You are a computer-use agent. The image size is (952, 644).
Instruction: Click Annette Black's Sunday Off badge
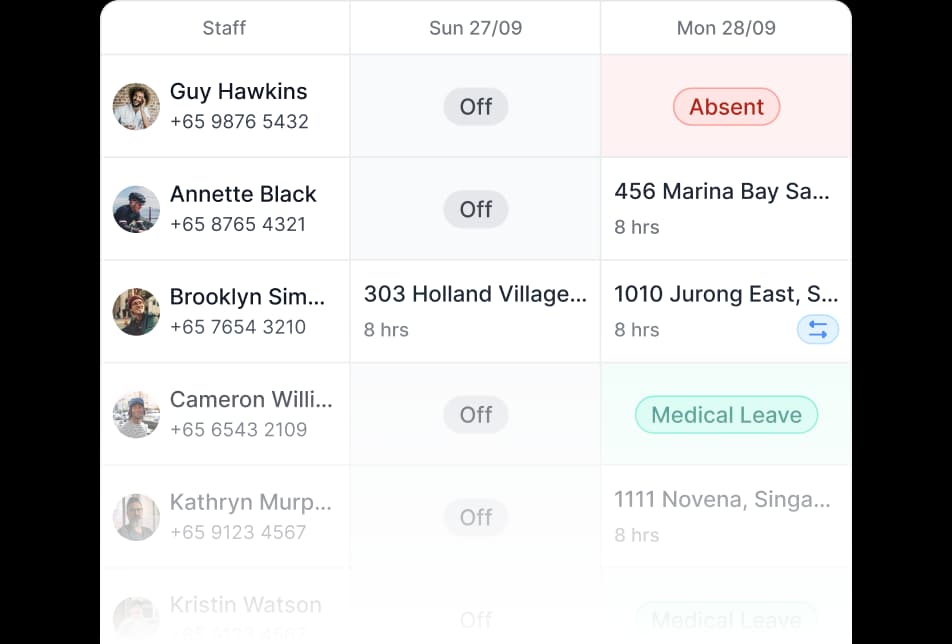[x=476, y=210]
